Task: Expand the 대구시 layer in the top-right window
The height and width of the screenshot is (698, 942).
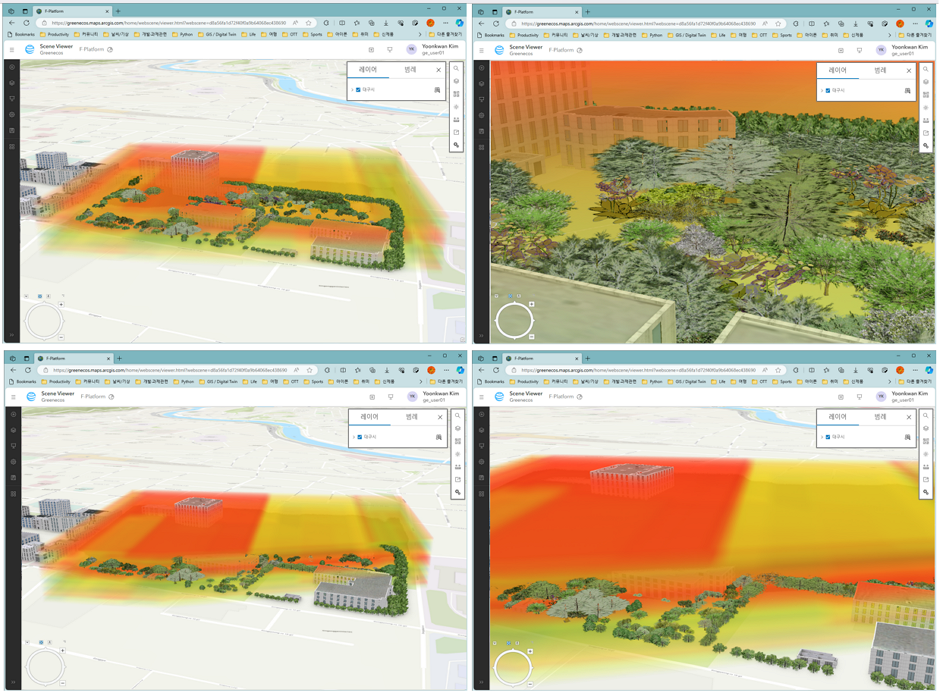Action: coord(822,90)
